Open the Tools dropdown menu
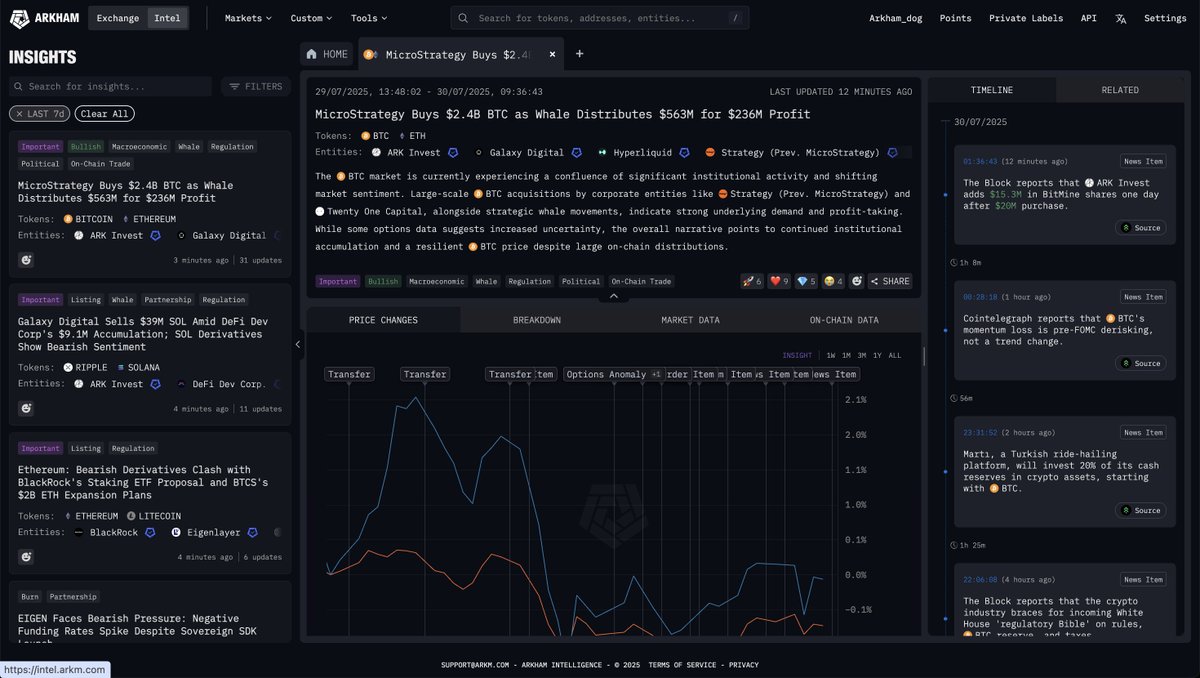This screenshot has width=1200, height=678. 369,18
